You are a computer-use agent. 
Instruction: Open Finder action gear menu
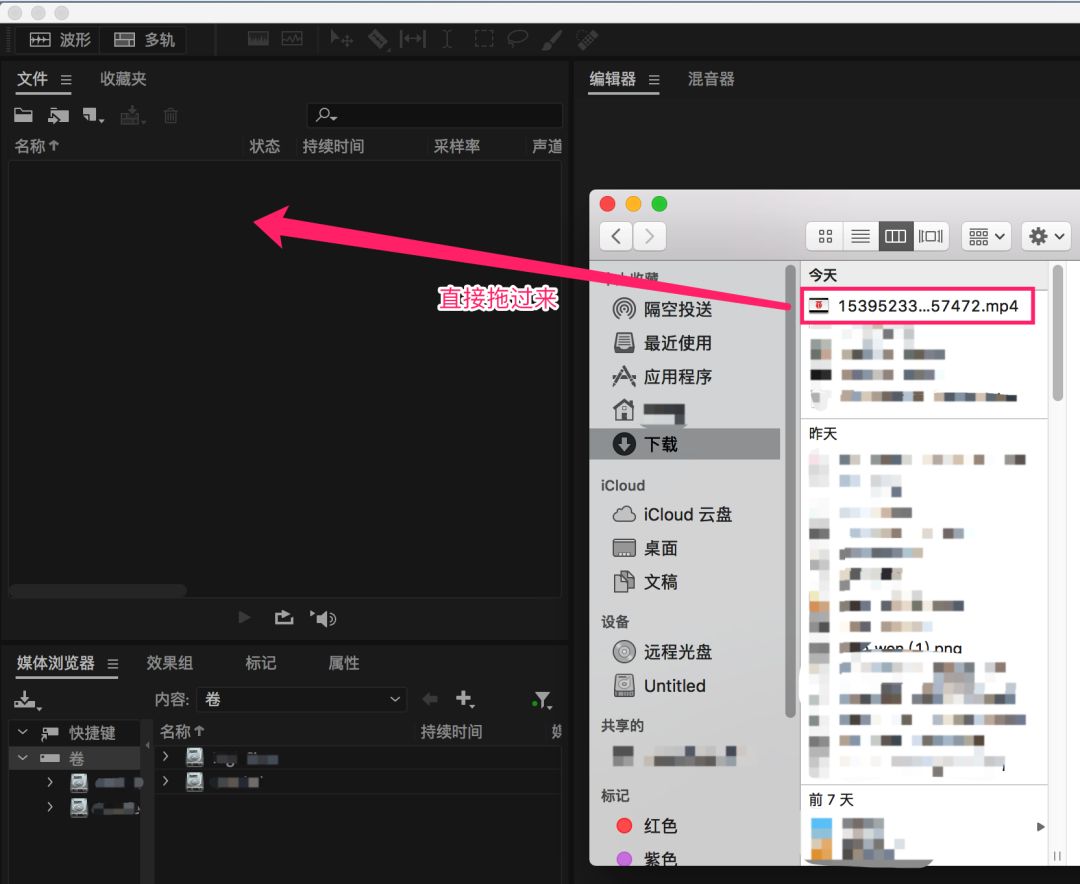tap(1046, 236)
